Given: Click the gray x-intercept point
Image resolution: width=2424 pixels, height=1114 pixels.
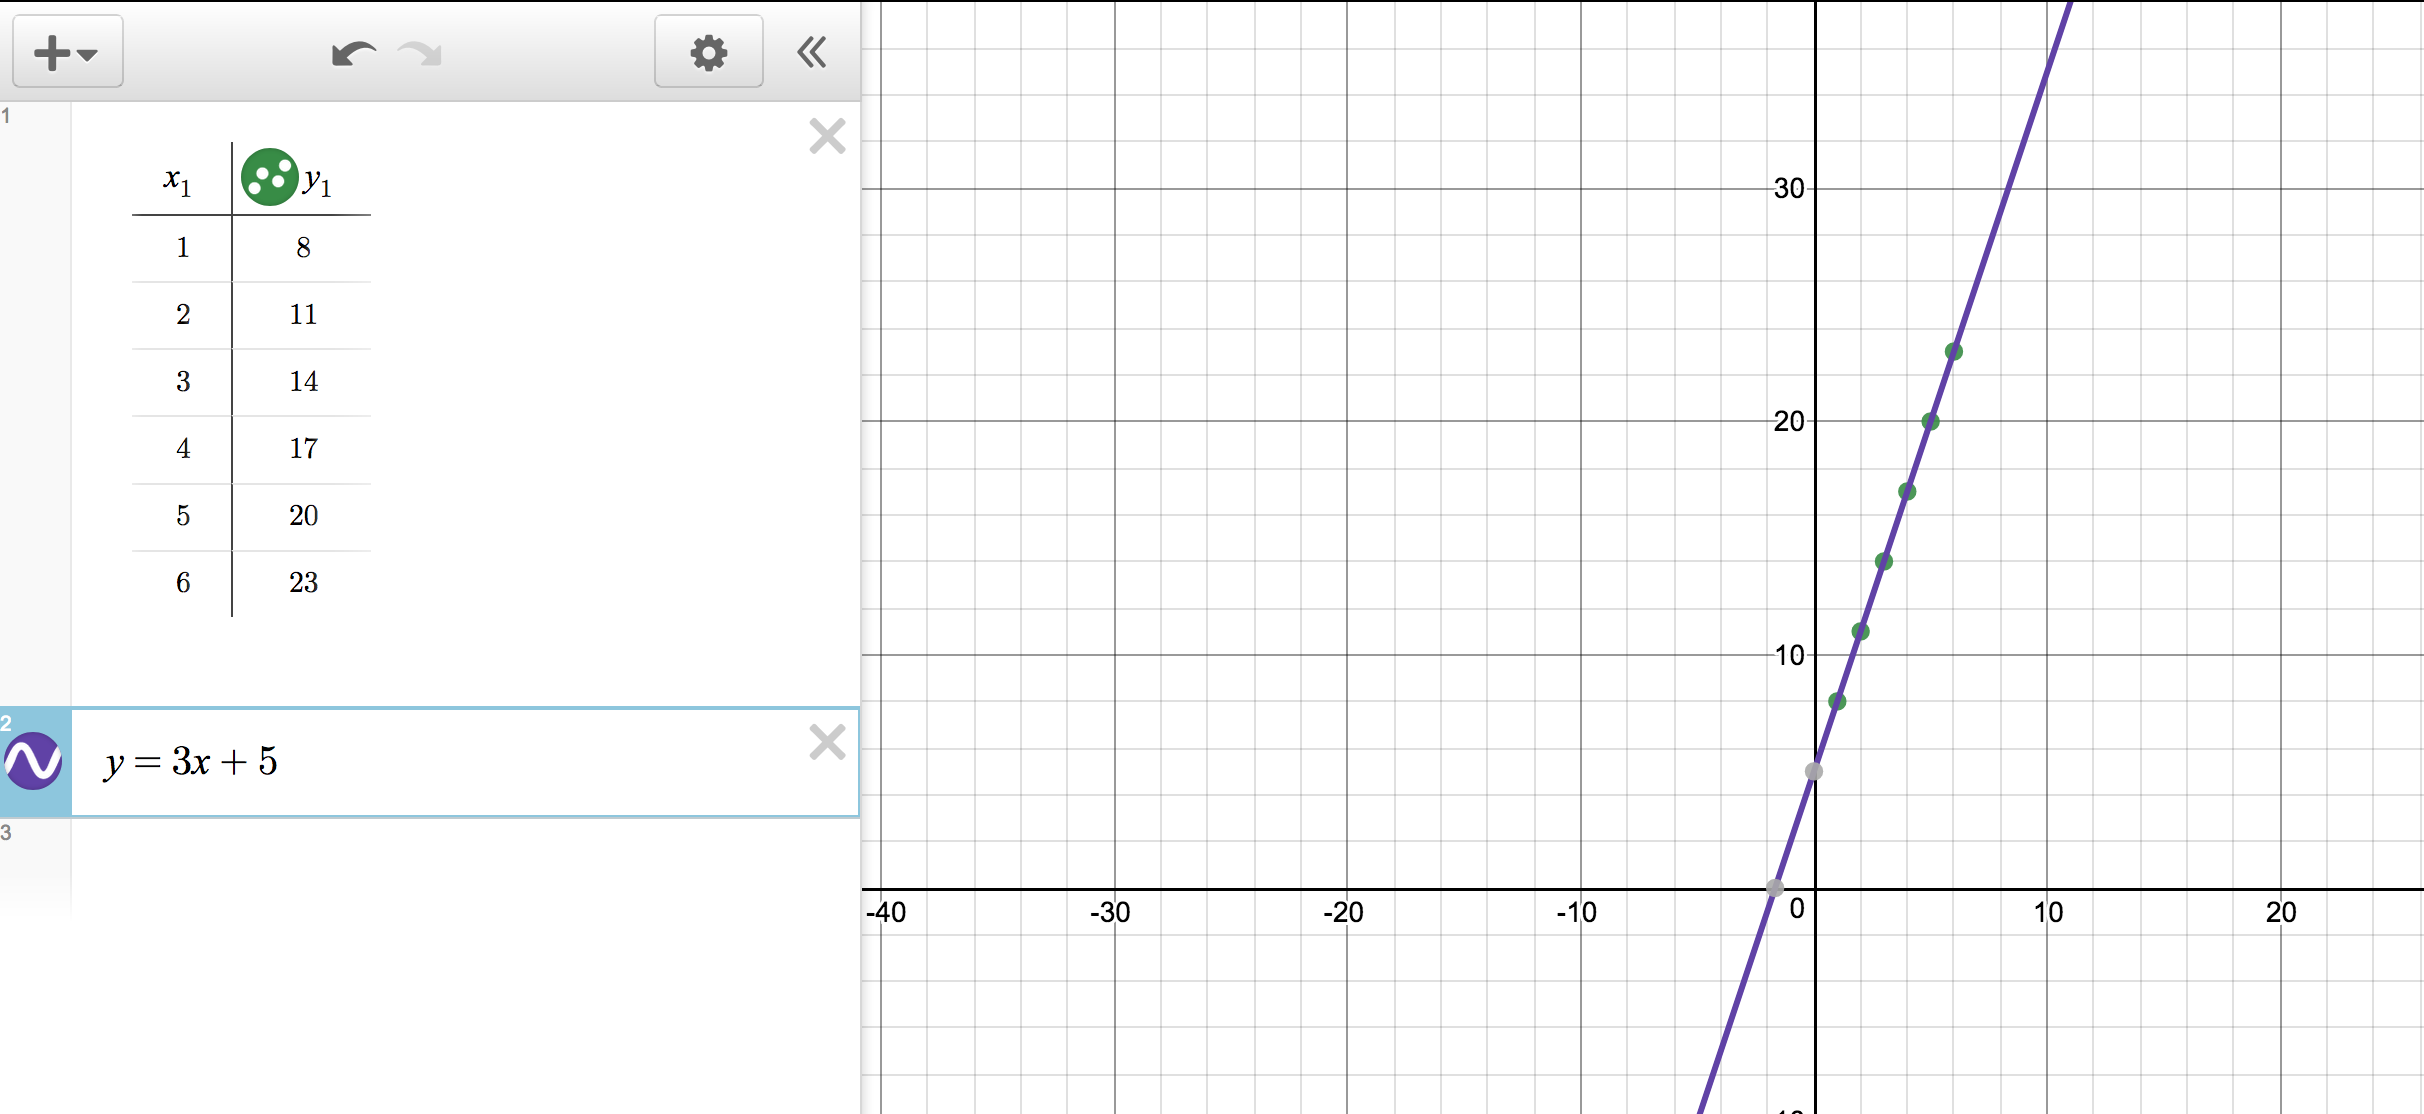Looking at the screenshot, I should (x=1775, y=887).
